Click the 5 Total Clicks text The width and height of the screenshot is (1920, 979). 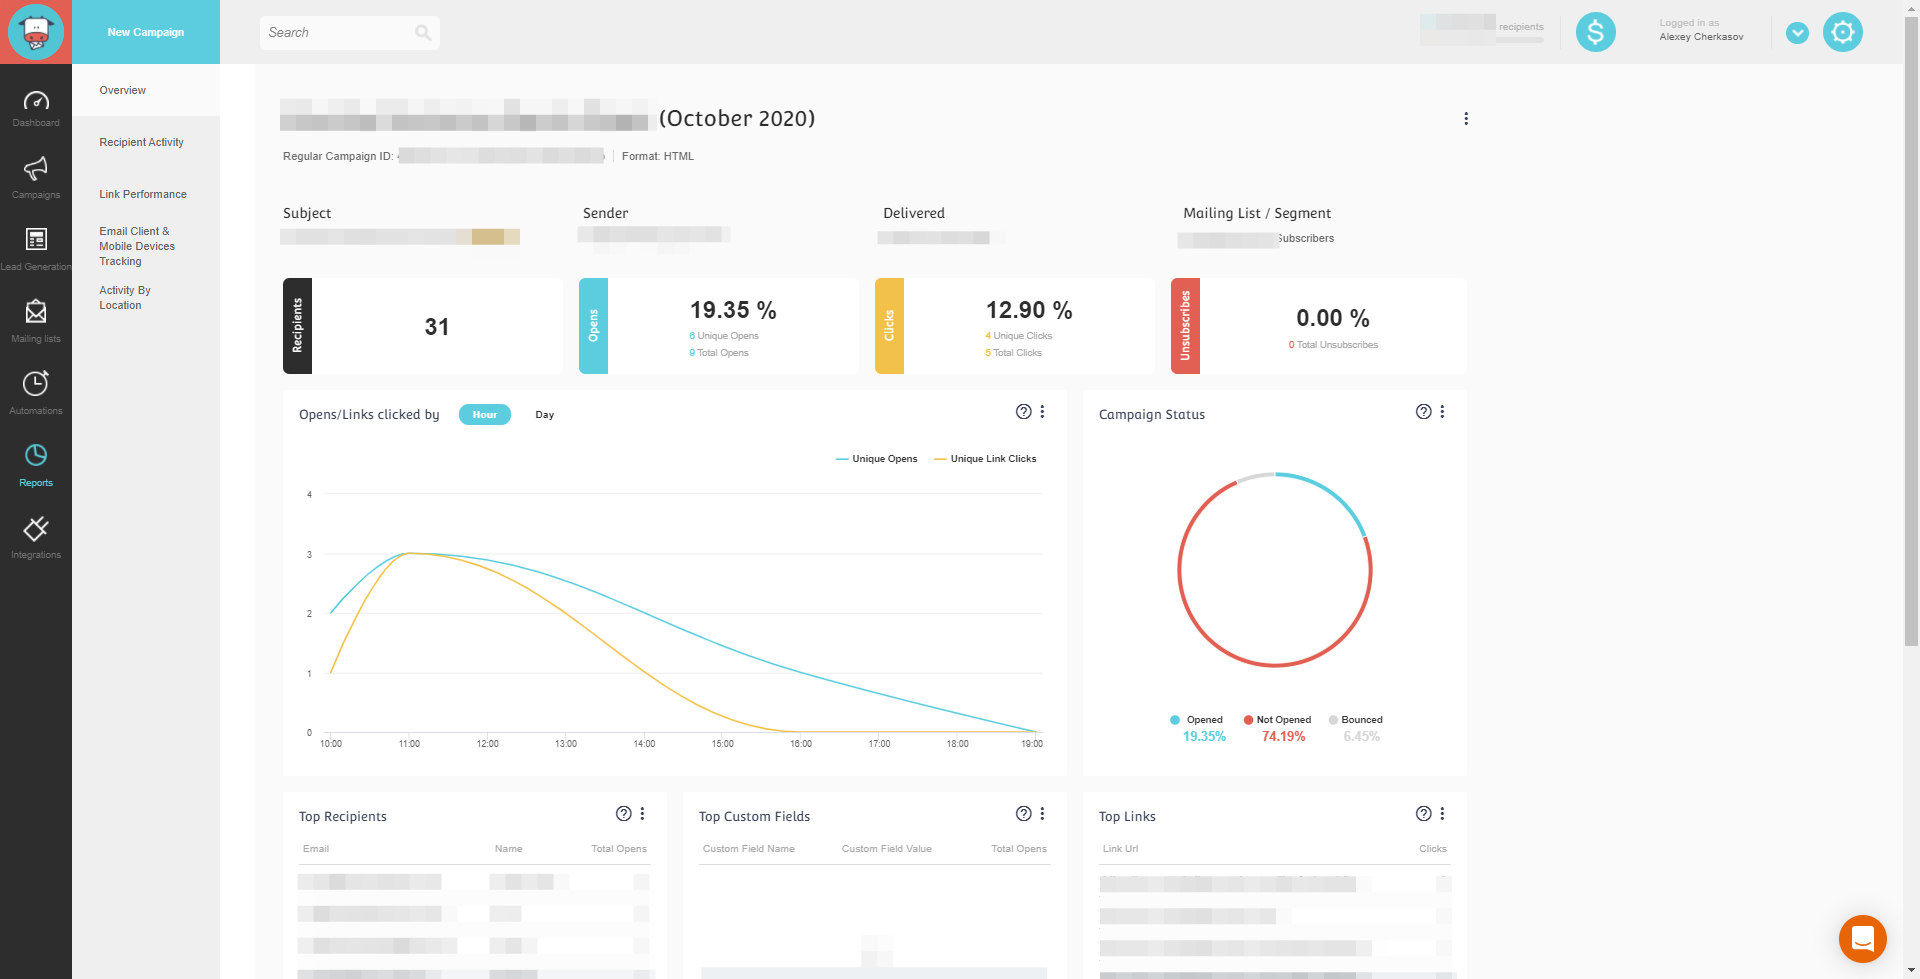(x=1014, y=353)
